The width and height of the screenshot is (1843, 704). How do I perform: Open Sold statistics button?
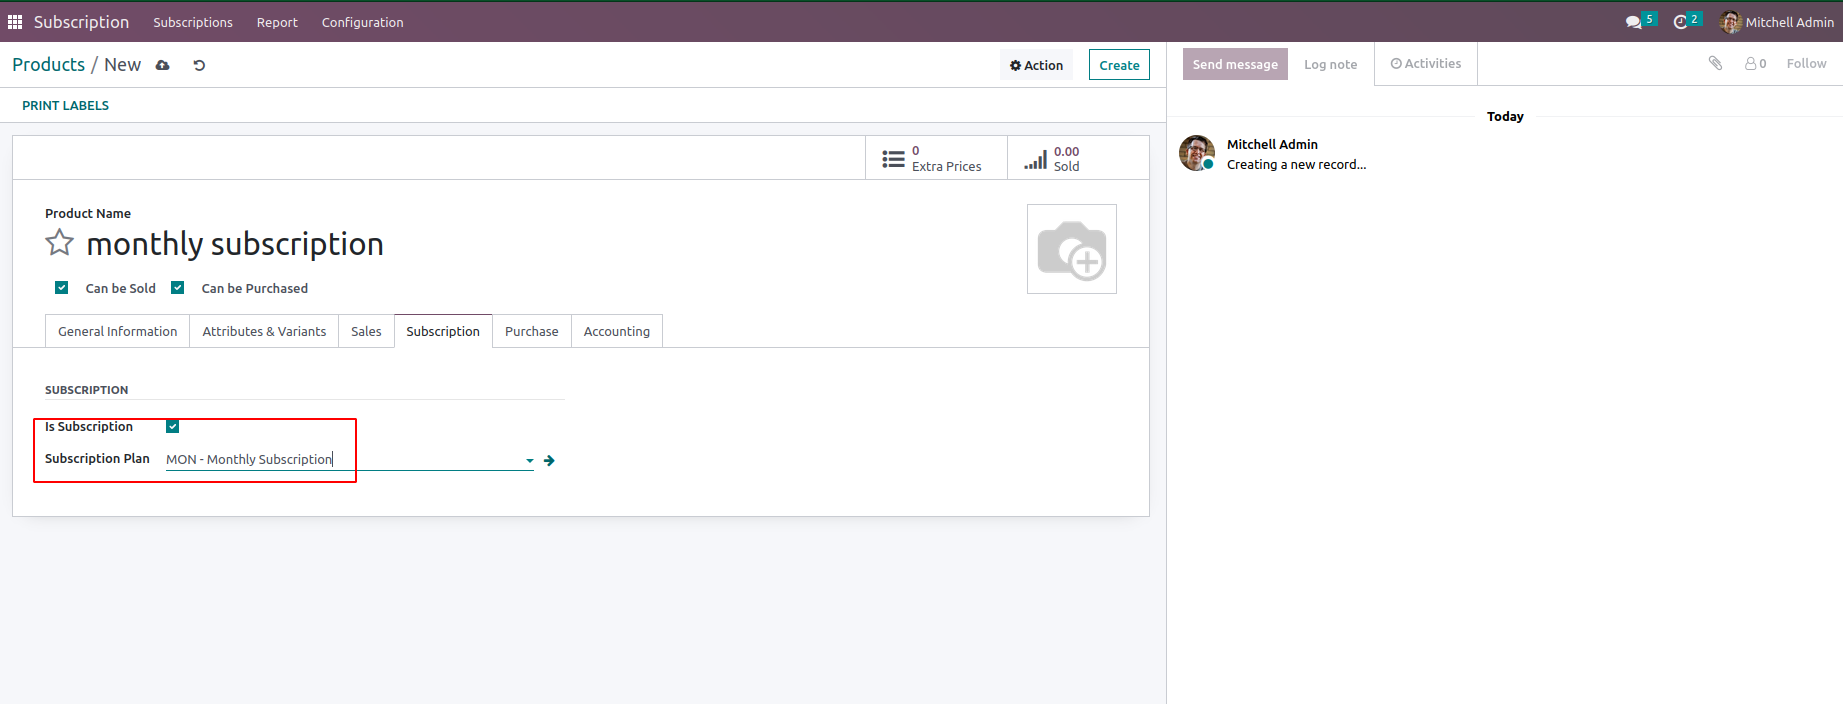[1077, 158]
